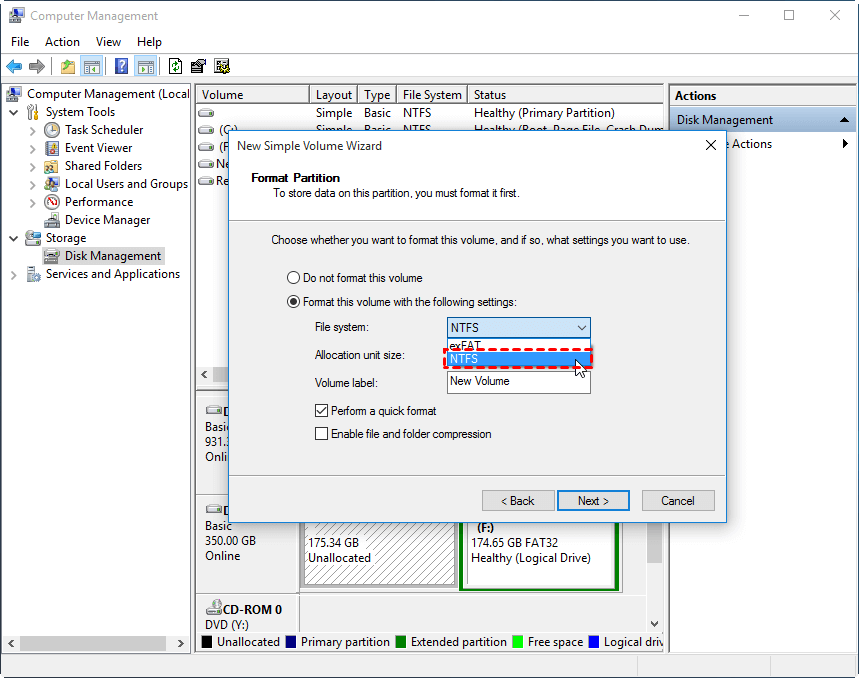The width and height of the screenshot is (859, 678).
Task: Choose exFAT in the file system list
Action: pyautogui.click(x=519, y=345)
